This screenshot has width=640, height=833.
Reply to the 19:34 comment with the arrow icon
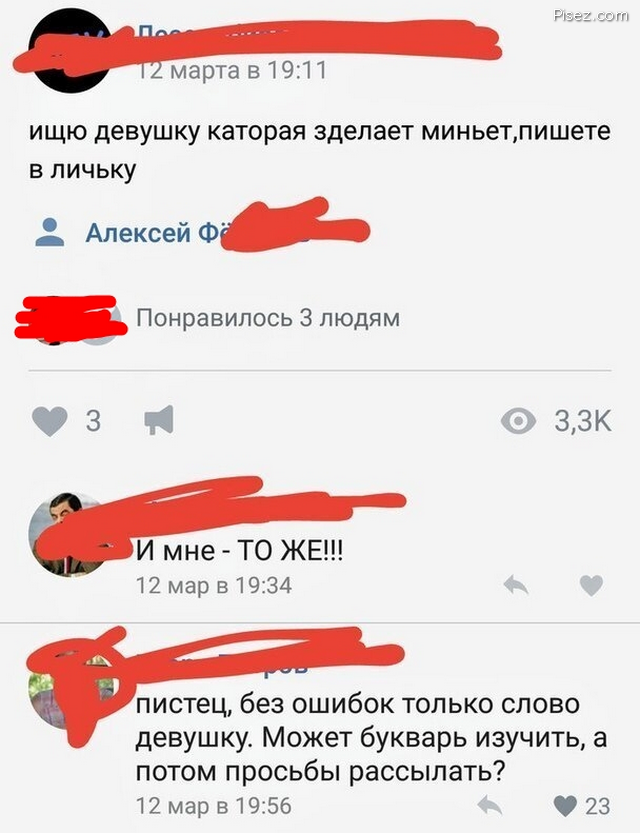tap(516, 585)
